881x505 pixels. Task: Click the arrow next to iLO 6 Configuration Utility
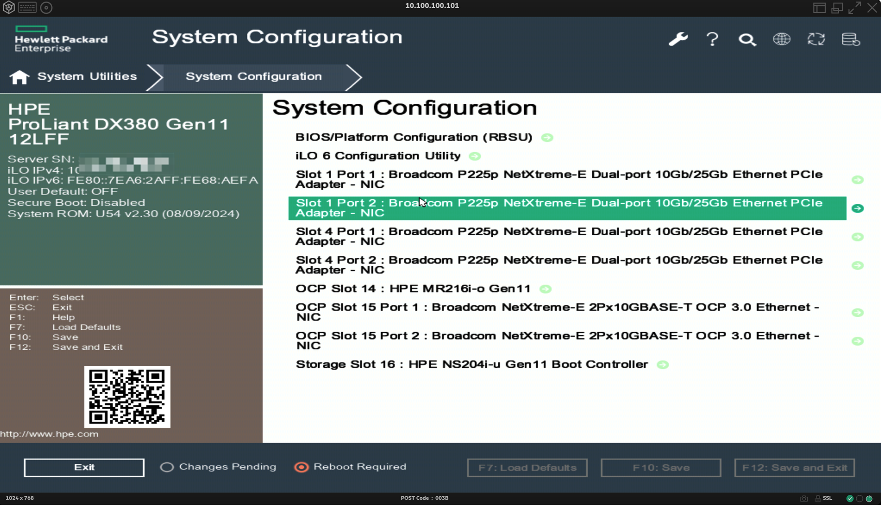[475, 156]
